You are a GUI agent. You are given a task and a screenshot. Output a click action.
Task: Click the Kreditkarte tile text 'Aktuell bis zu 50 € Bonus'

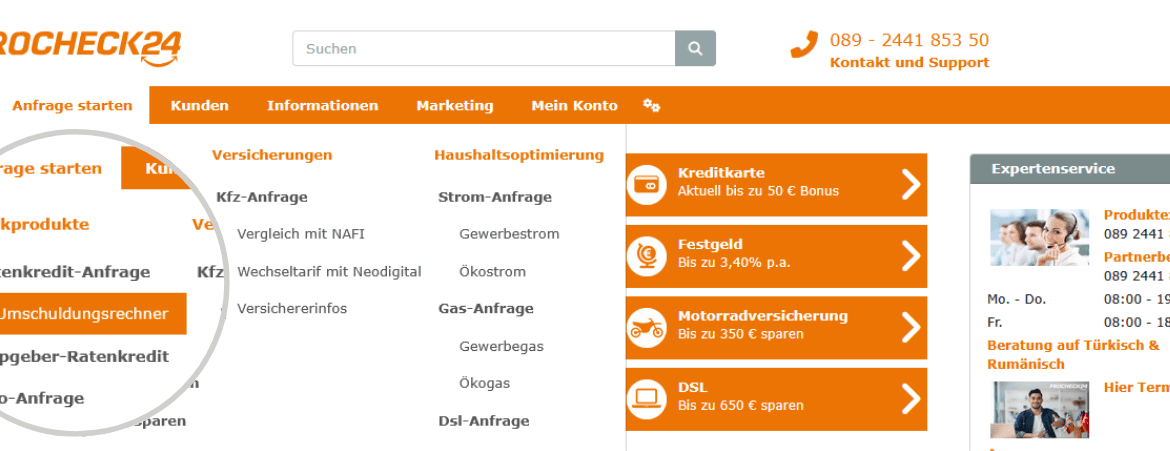coord(758,191)
